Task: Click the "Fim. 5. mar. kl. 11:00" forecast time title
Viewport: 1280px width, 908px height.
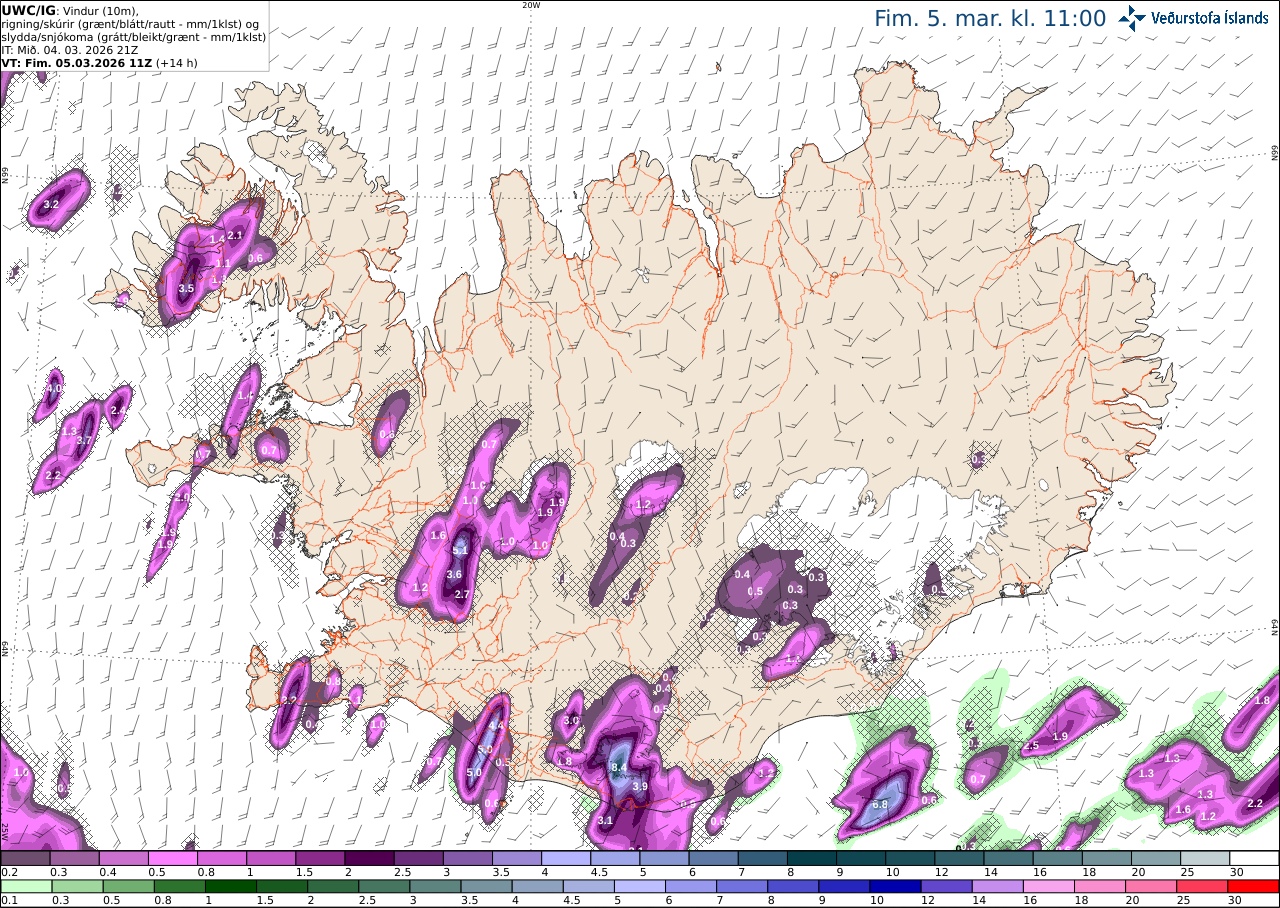Action: tap(990, 19)
